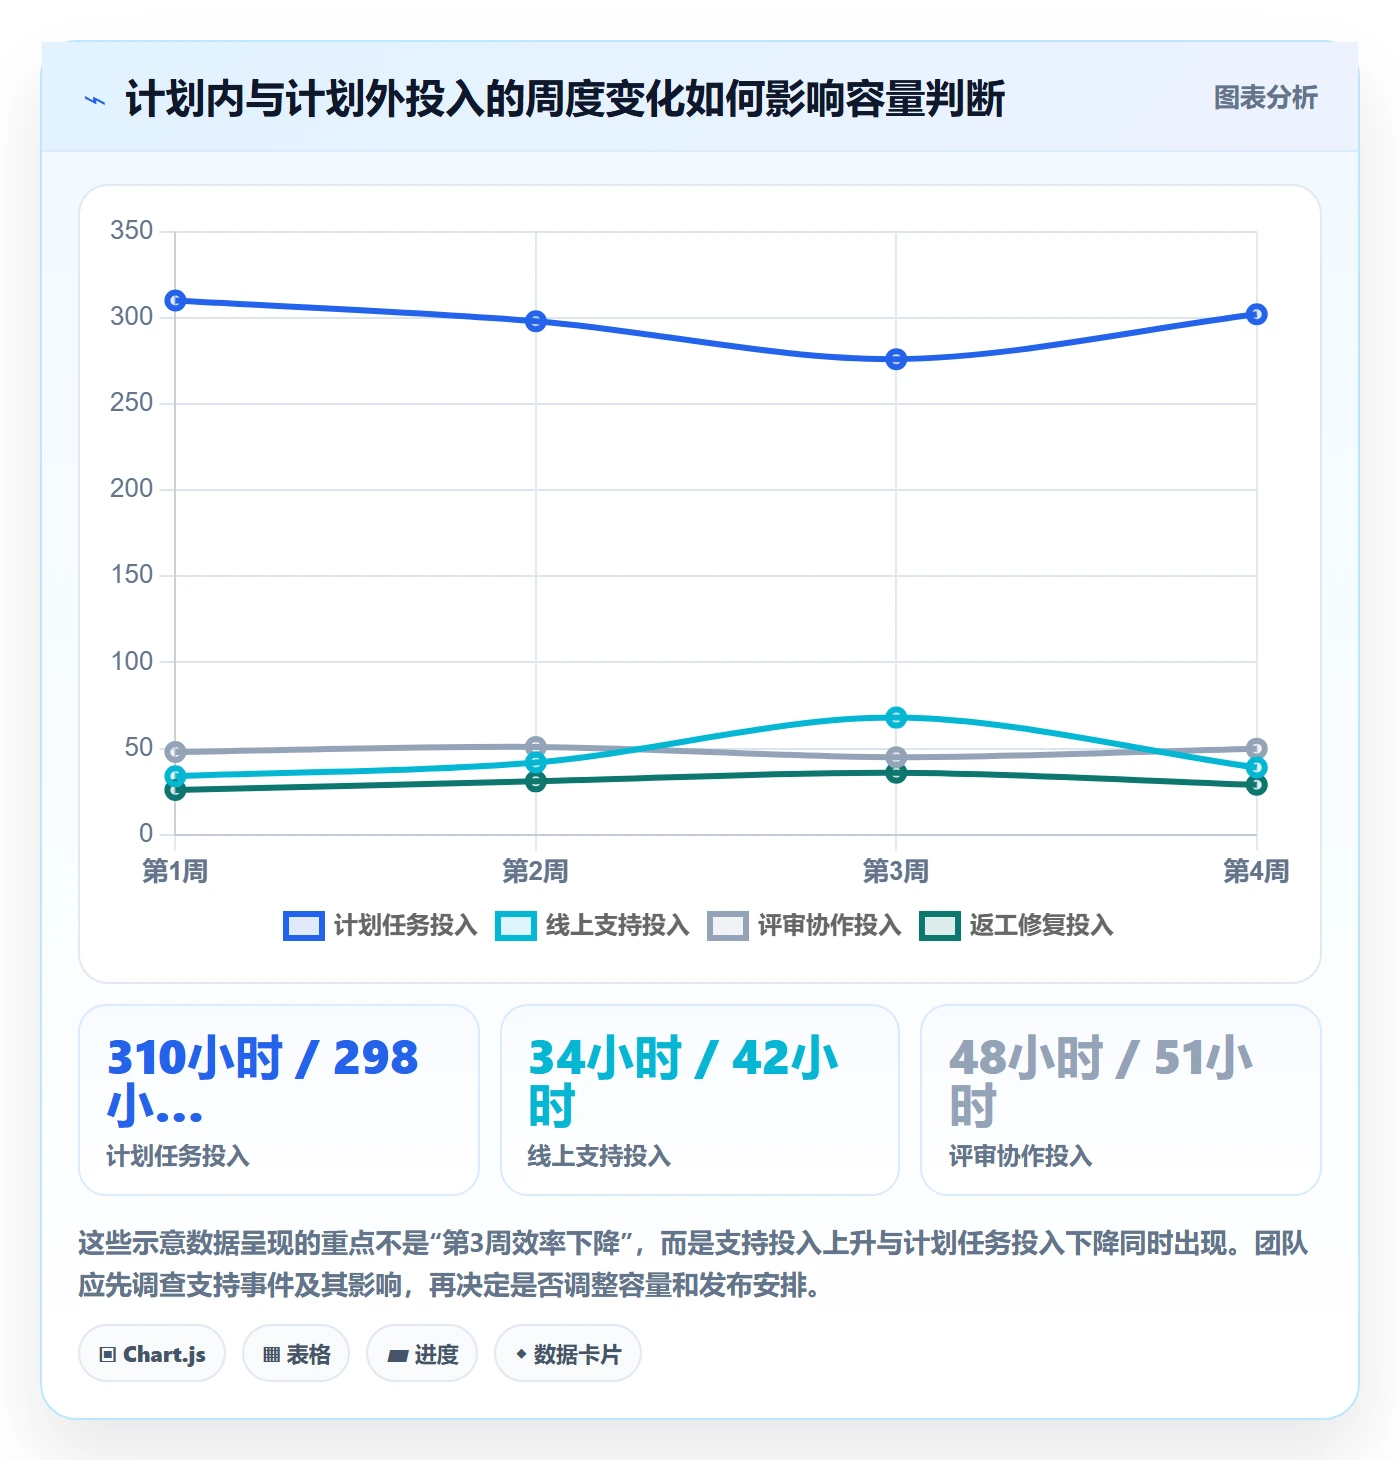Select 返工修复投入 data point at 第1周
This screenshot has height=1460, width=1400.
pyautogui.click(x=175, y=790)
